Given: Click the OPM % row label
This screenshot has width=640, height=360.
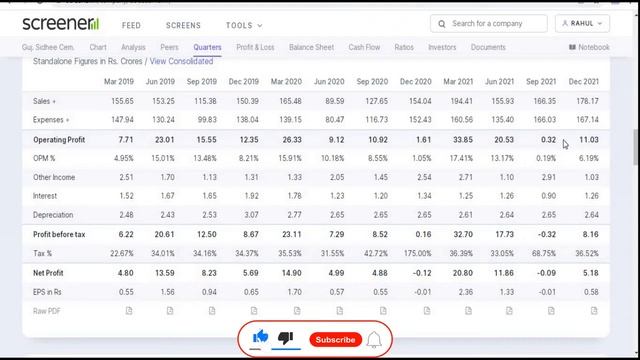Looking at the screenshot, I should (x=44, y=158).
